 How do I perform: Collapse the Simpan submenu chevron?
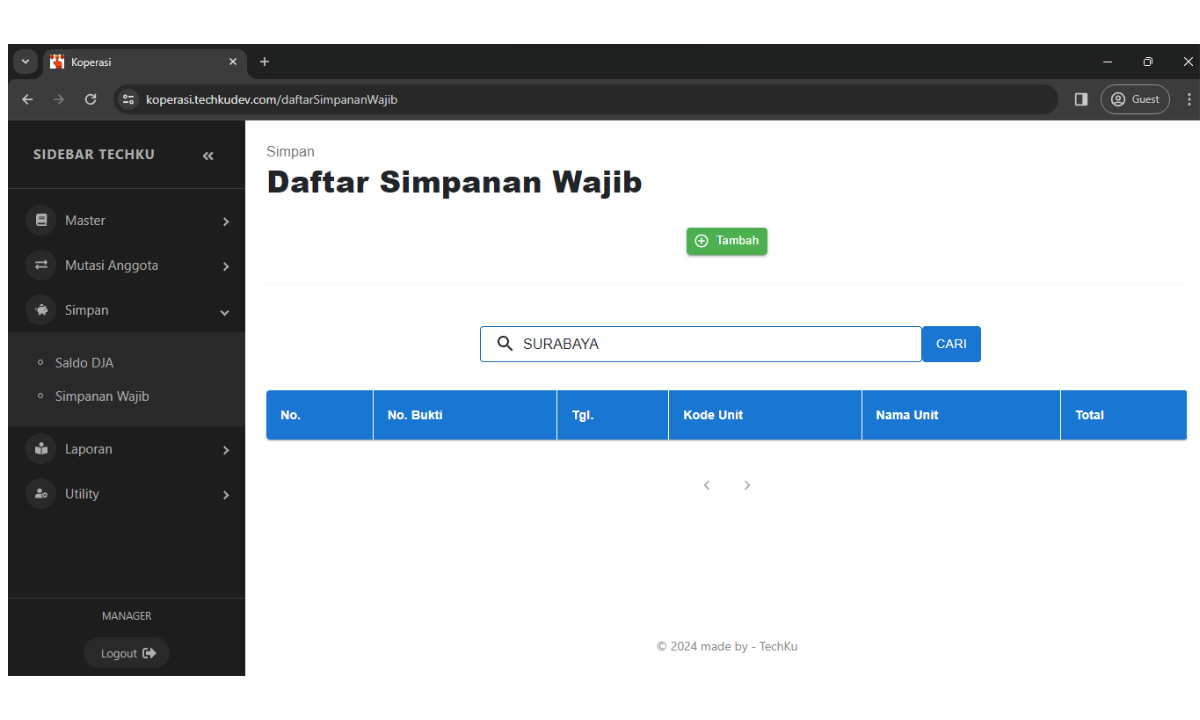(x=225, y=312)
